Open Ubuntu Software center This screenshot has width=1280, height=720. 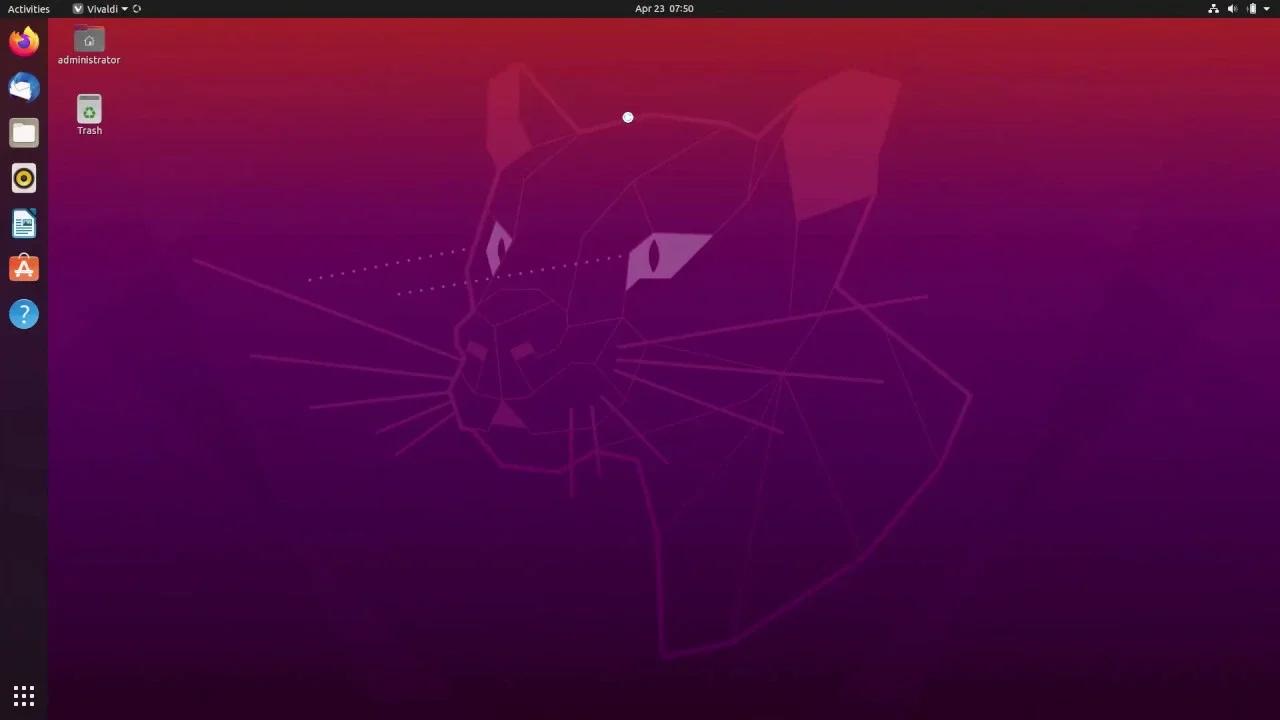24,268
